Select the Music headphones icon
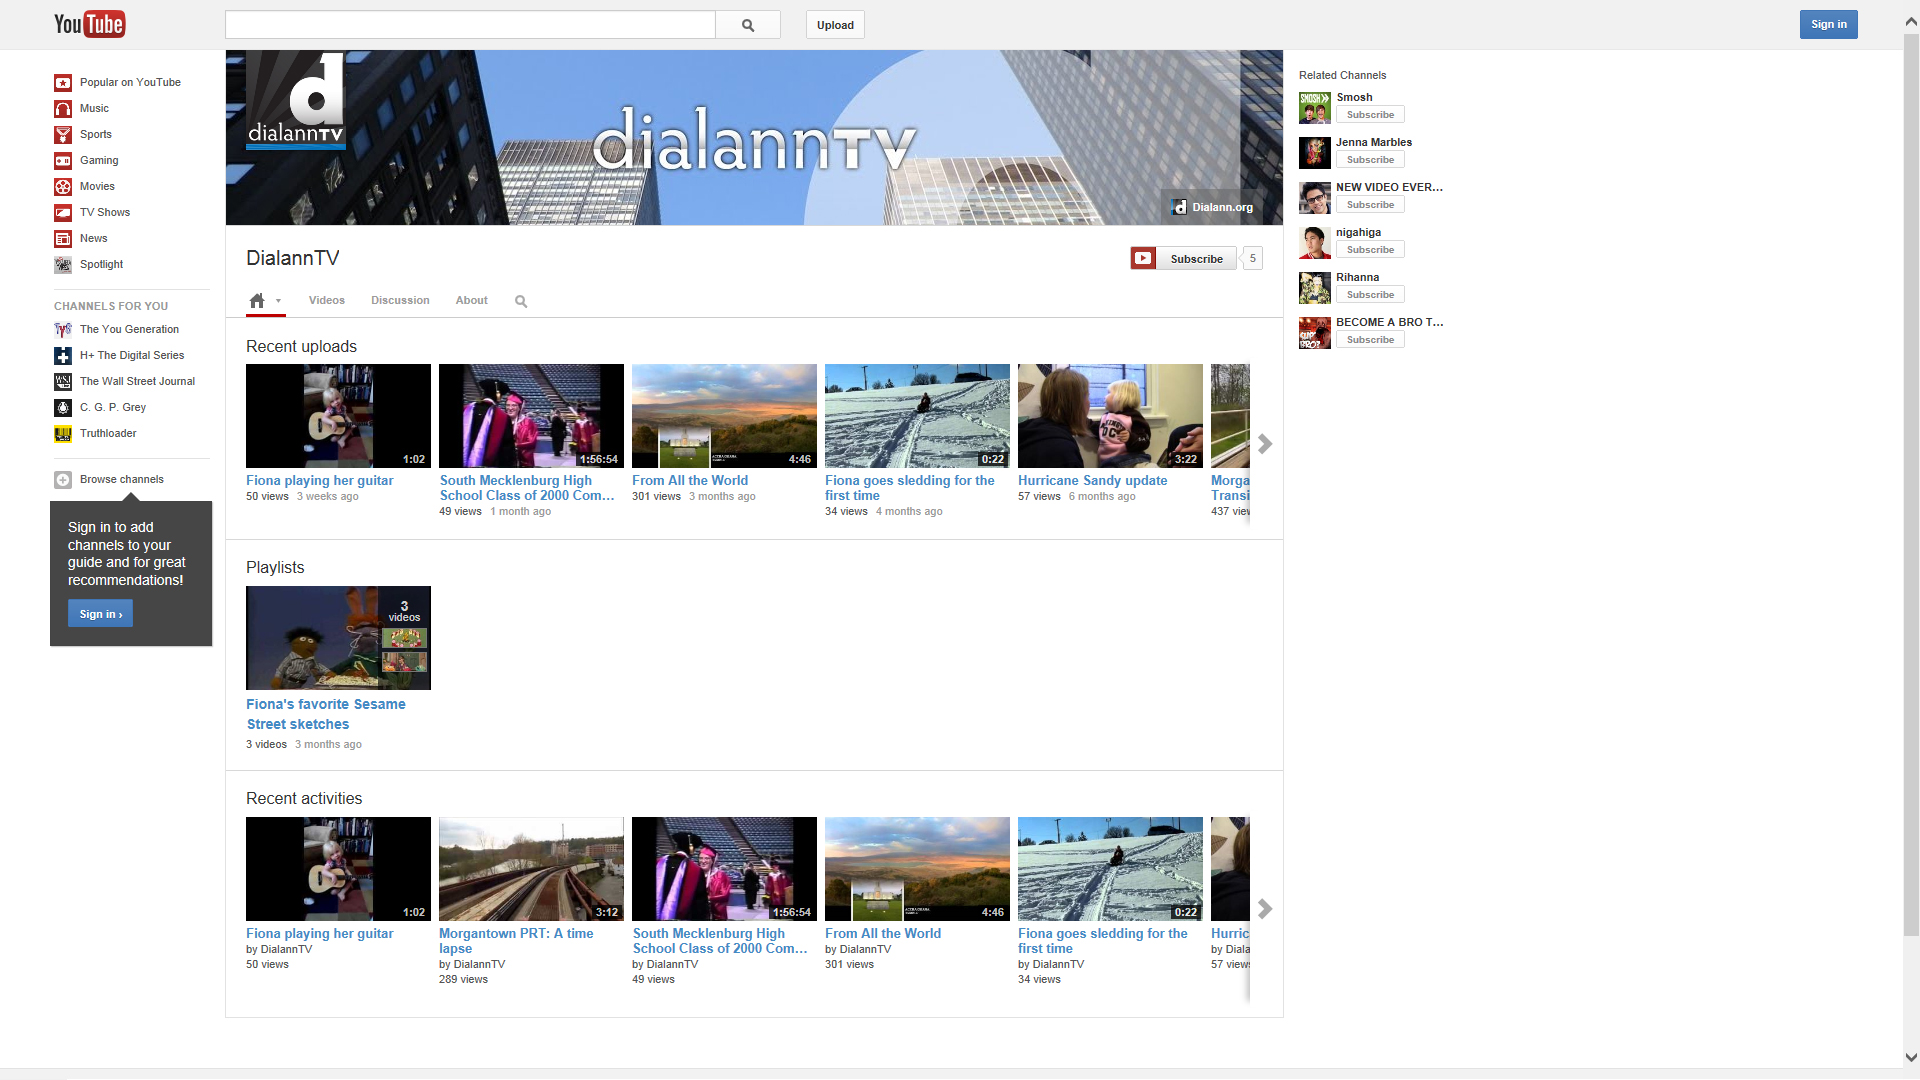Screen dimensions: 1920x1080 pyautogui.click(x=63, y=108)
